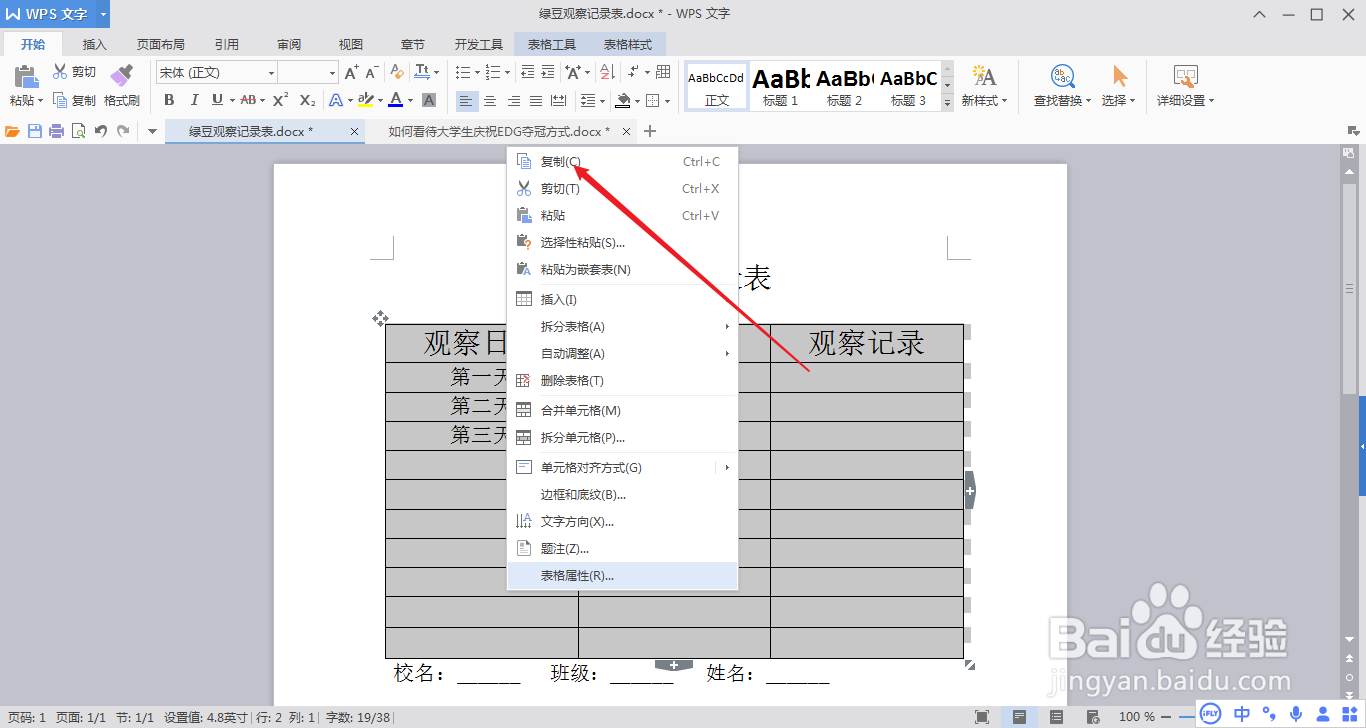This screenshot has width=1366, height=728.
Task: Switch to full screen view in status bar
Action: click(982, 716)
